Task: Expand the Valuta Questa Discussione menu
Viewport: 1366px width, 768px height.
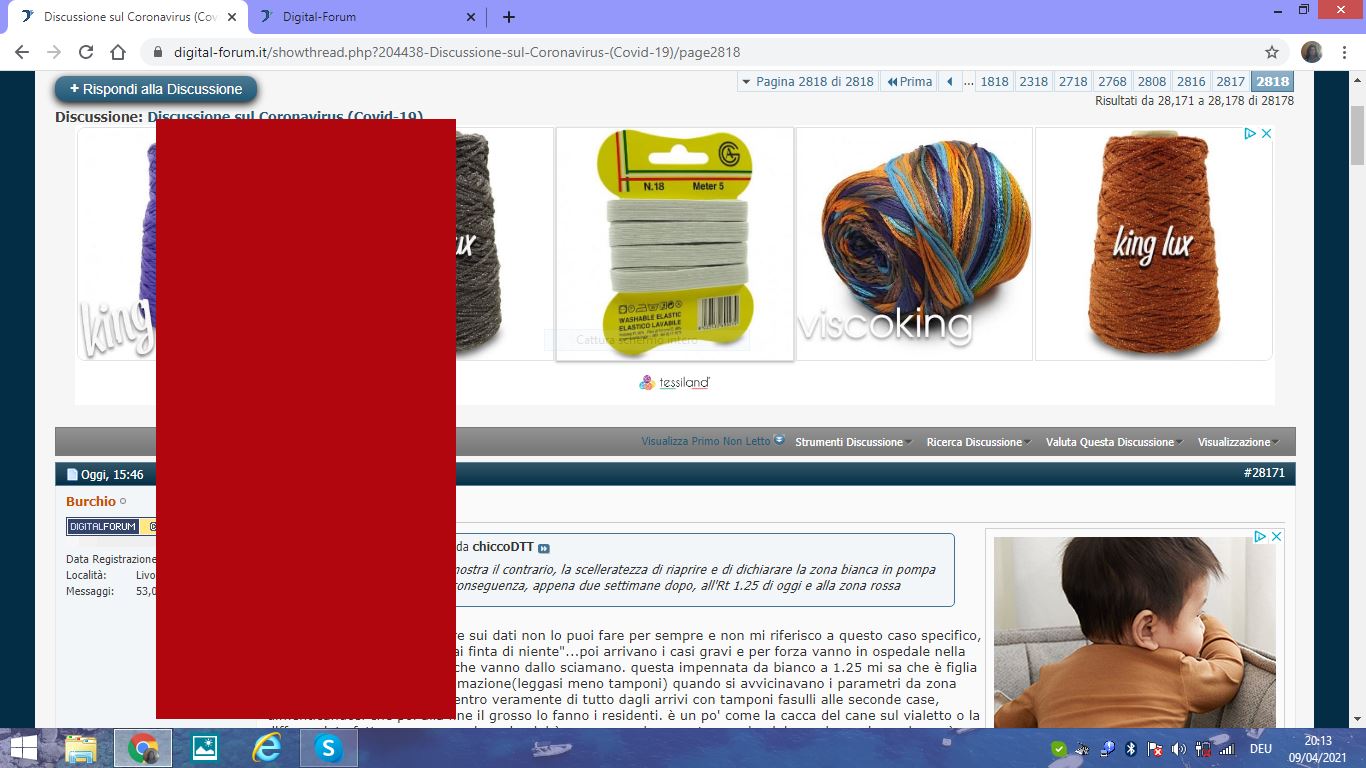Action: [1115, 442]
